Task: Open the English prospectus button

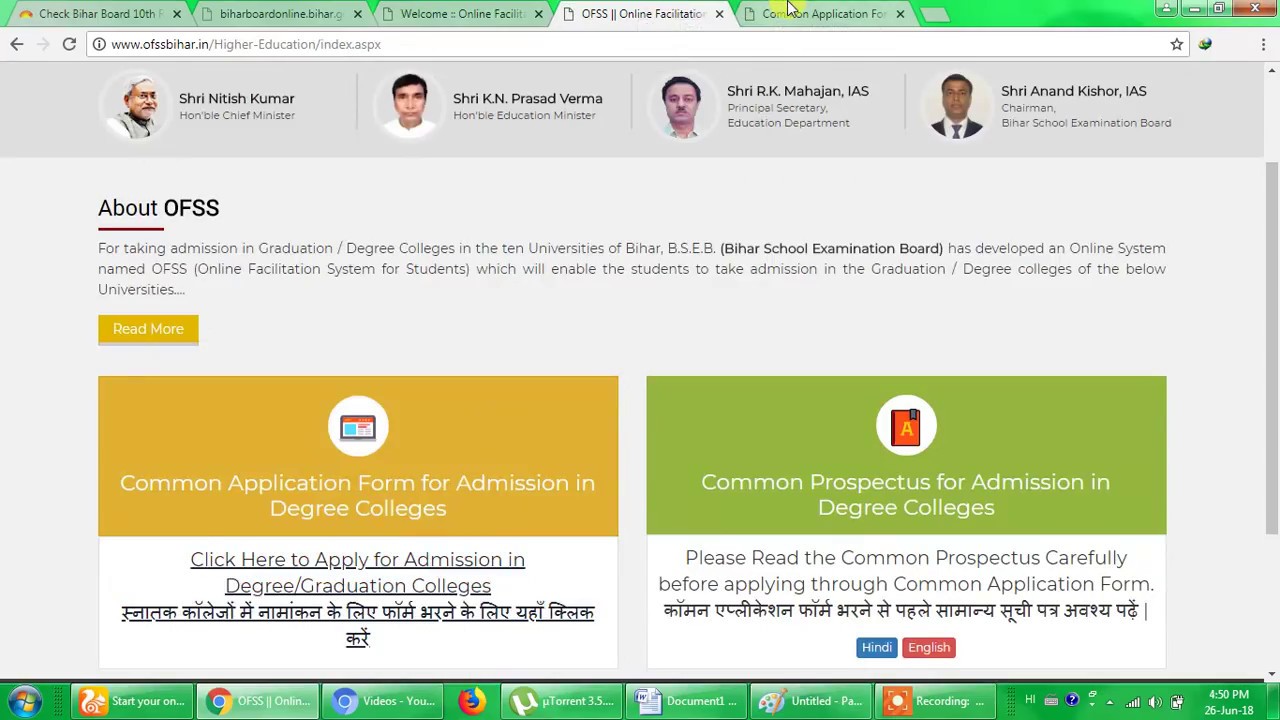Action: click(x=929, y=647)
